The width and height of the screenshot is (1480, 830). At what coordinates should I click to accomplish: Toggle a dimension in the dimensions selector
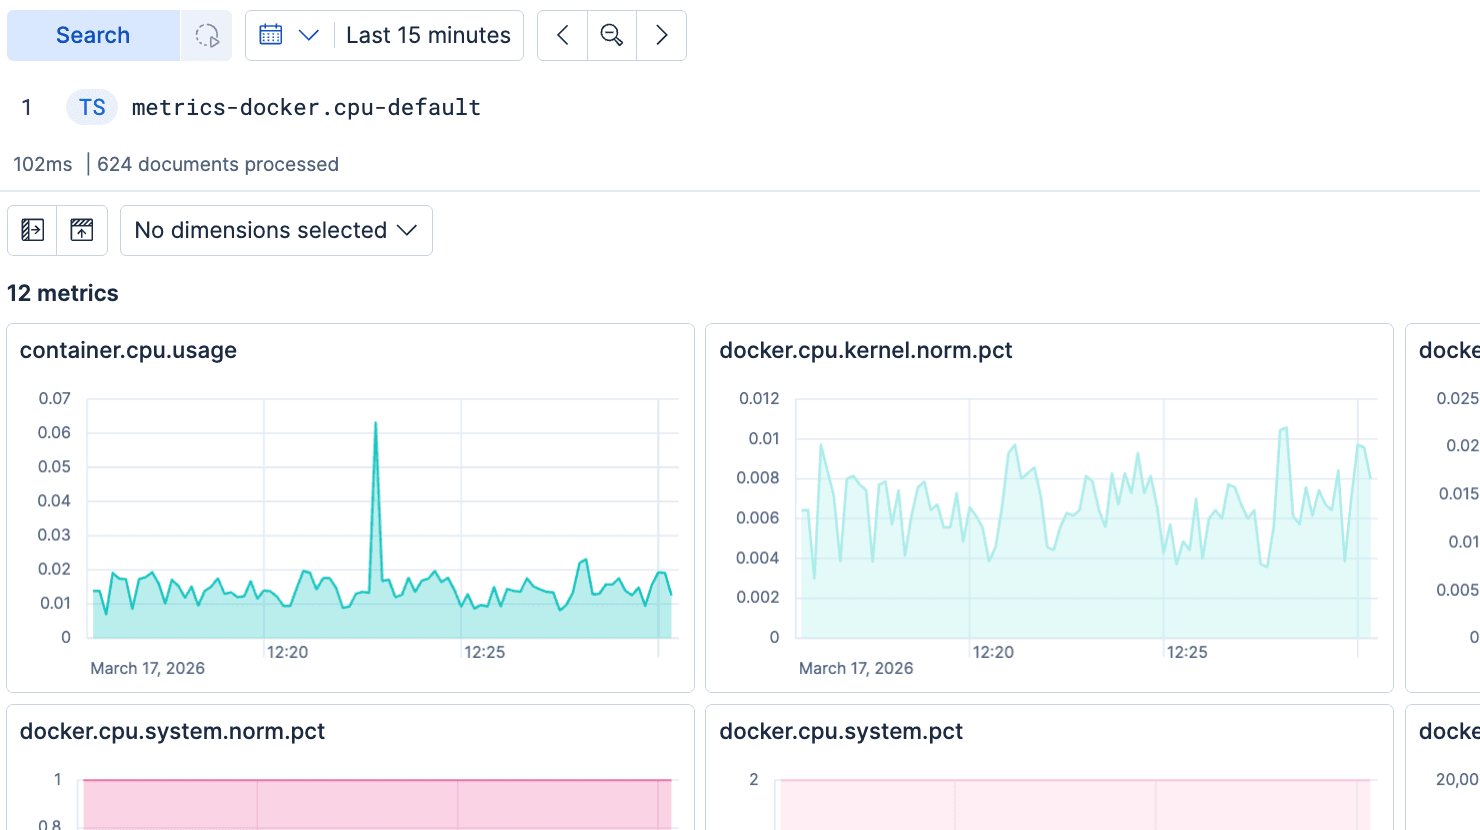coord(276,230)
